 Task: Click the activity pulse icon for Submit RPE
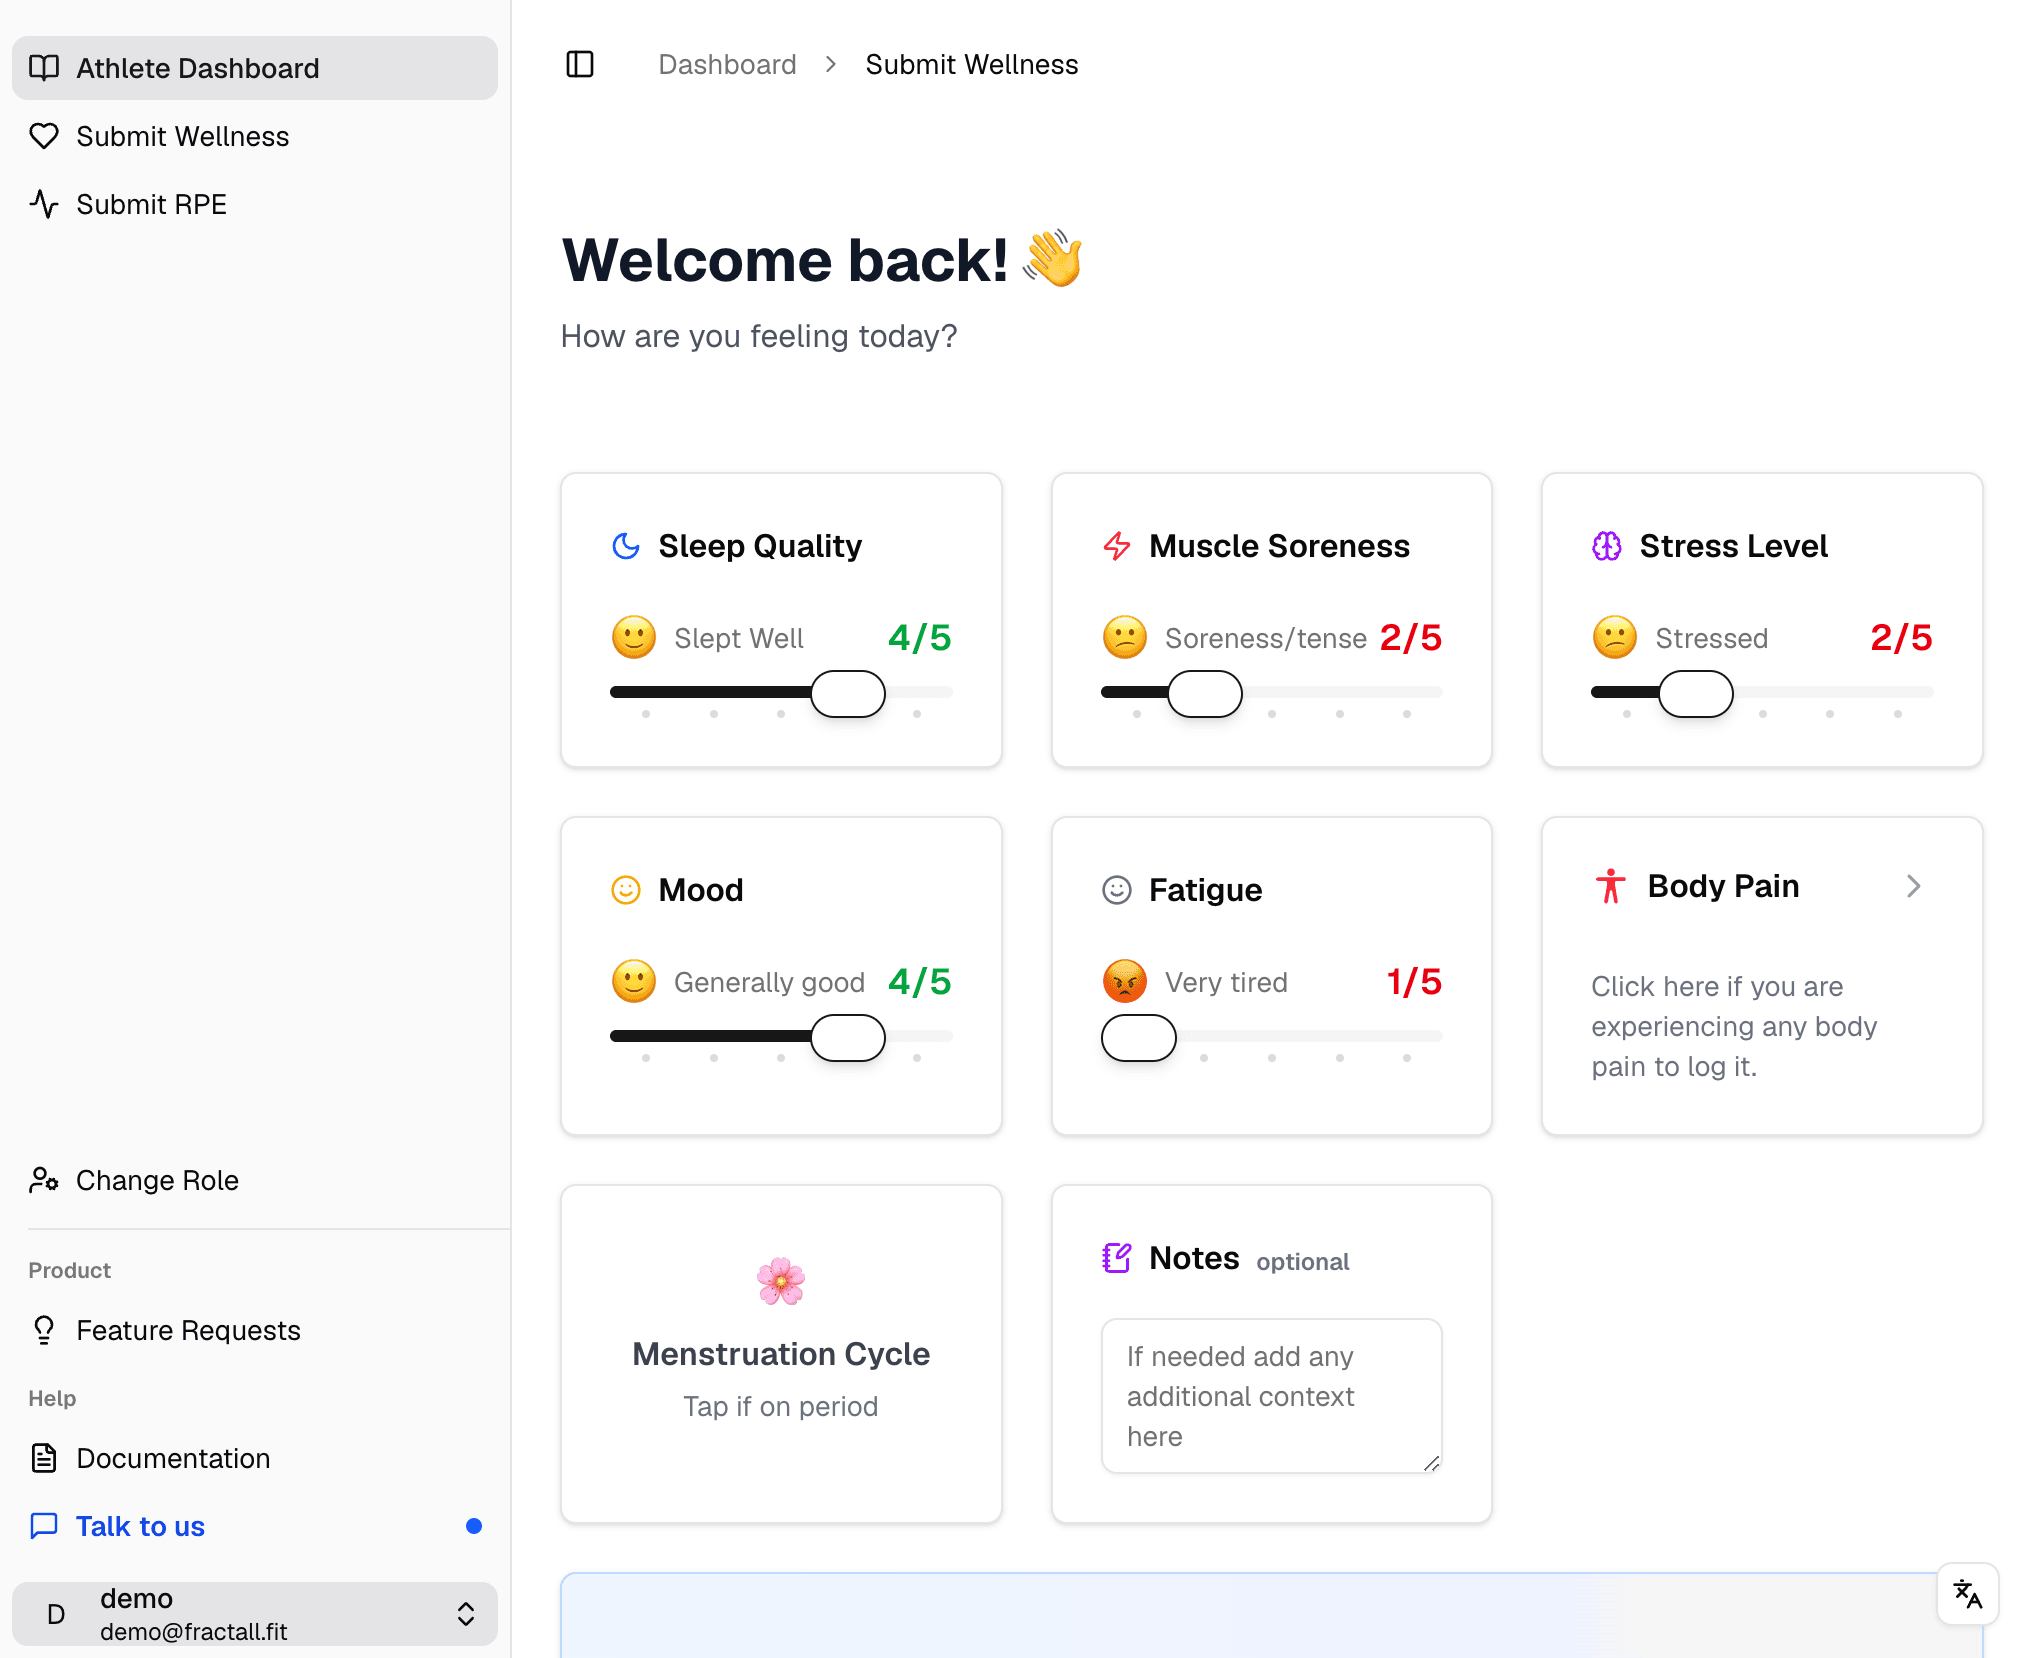[44, 204]
